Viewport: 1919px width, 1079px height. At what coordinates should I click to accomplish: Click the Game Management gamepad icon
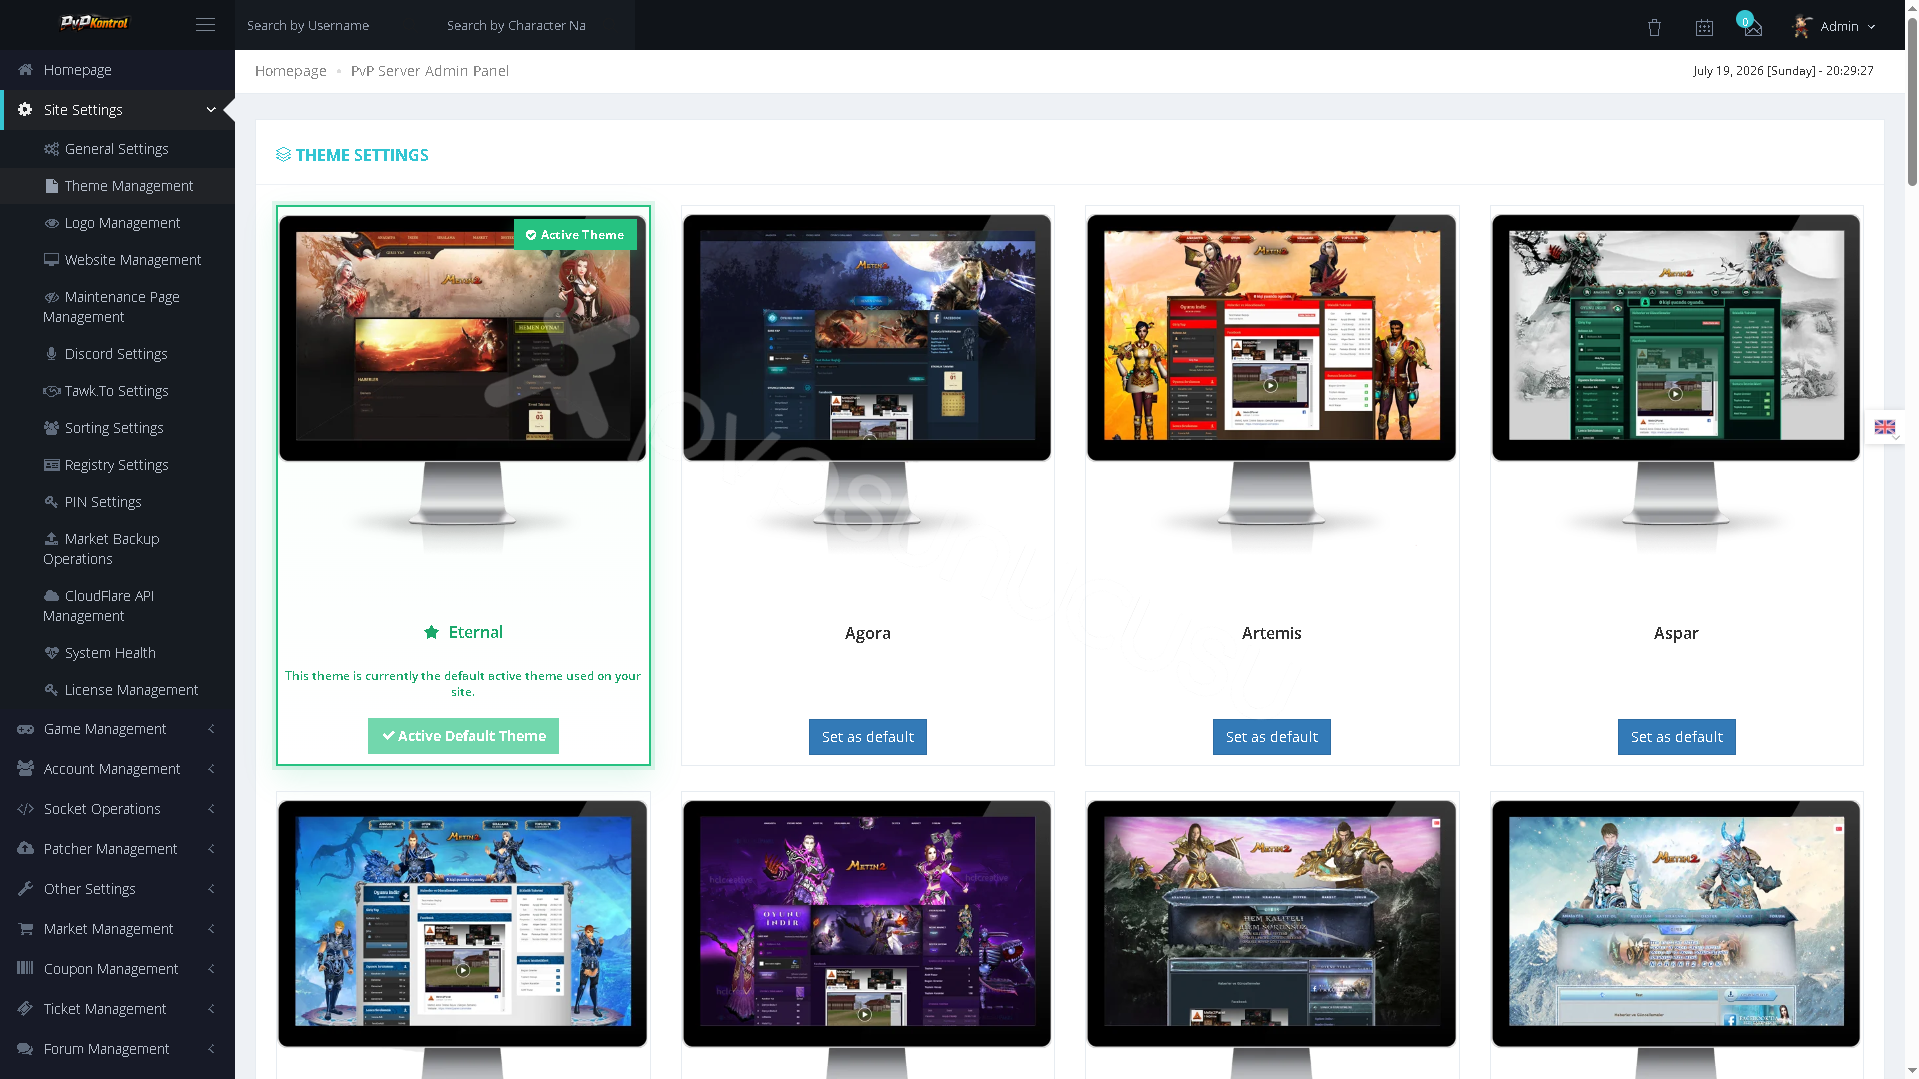pyautogui.click(x=25, y=729)
